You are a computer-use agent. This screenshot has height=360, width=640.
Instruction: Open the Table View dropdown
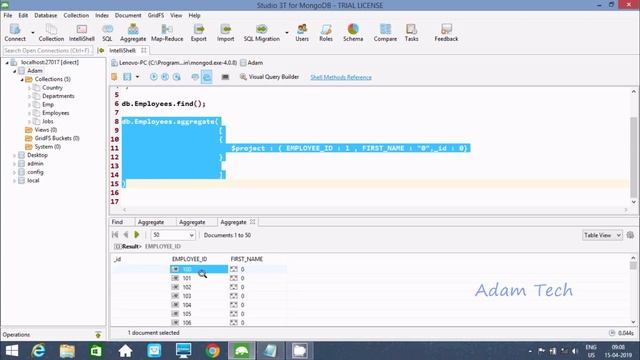coord(602,235)
